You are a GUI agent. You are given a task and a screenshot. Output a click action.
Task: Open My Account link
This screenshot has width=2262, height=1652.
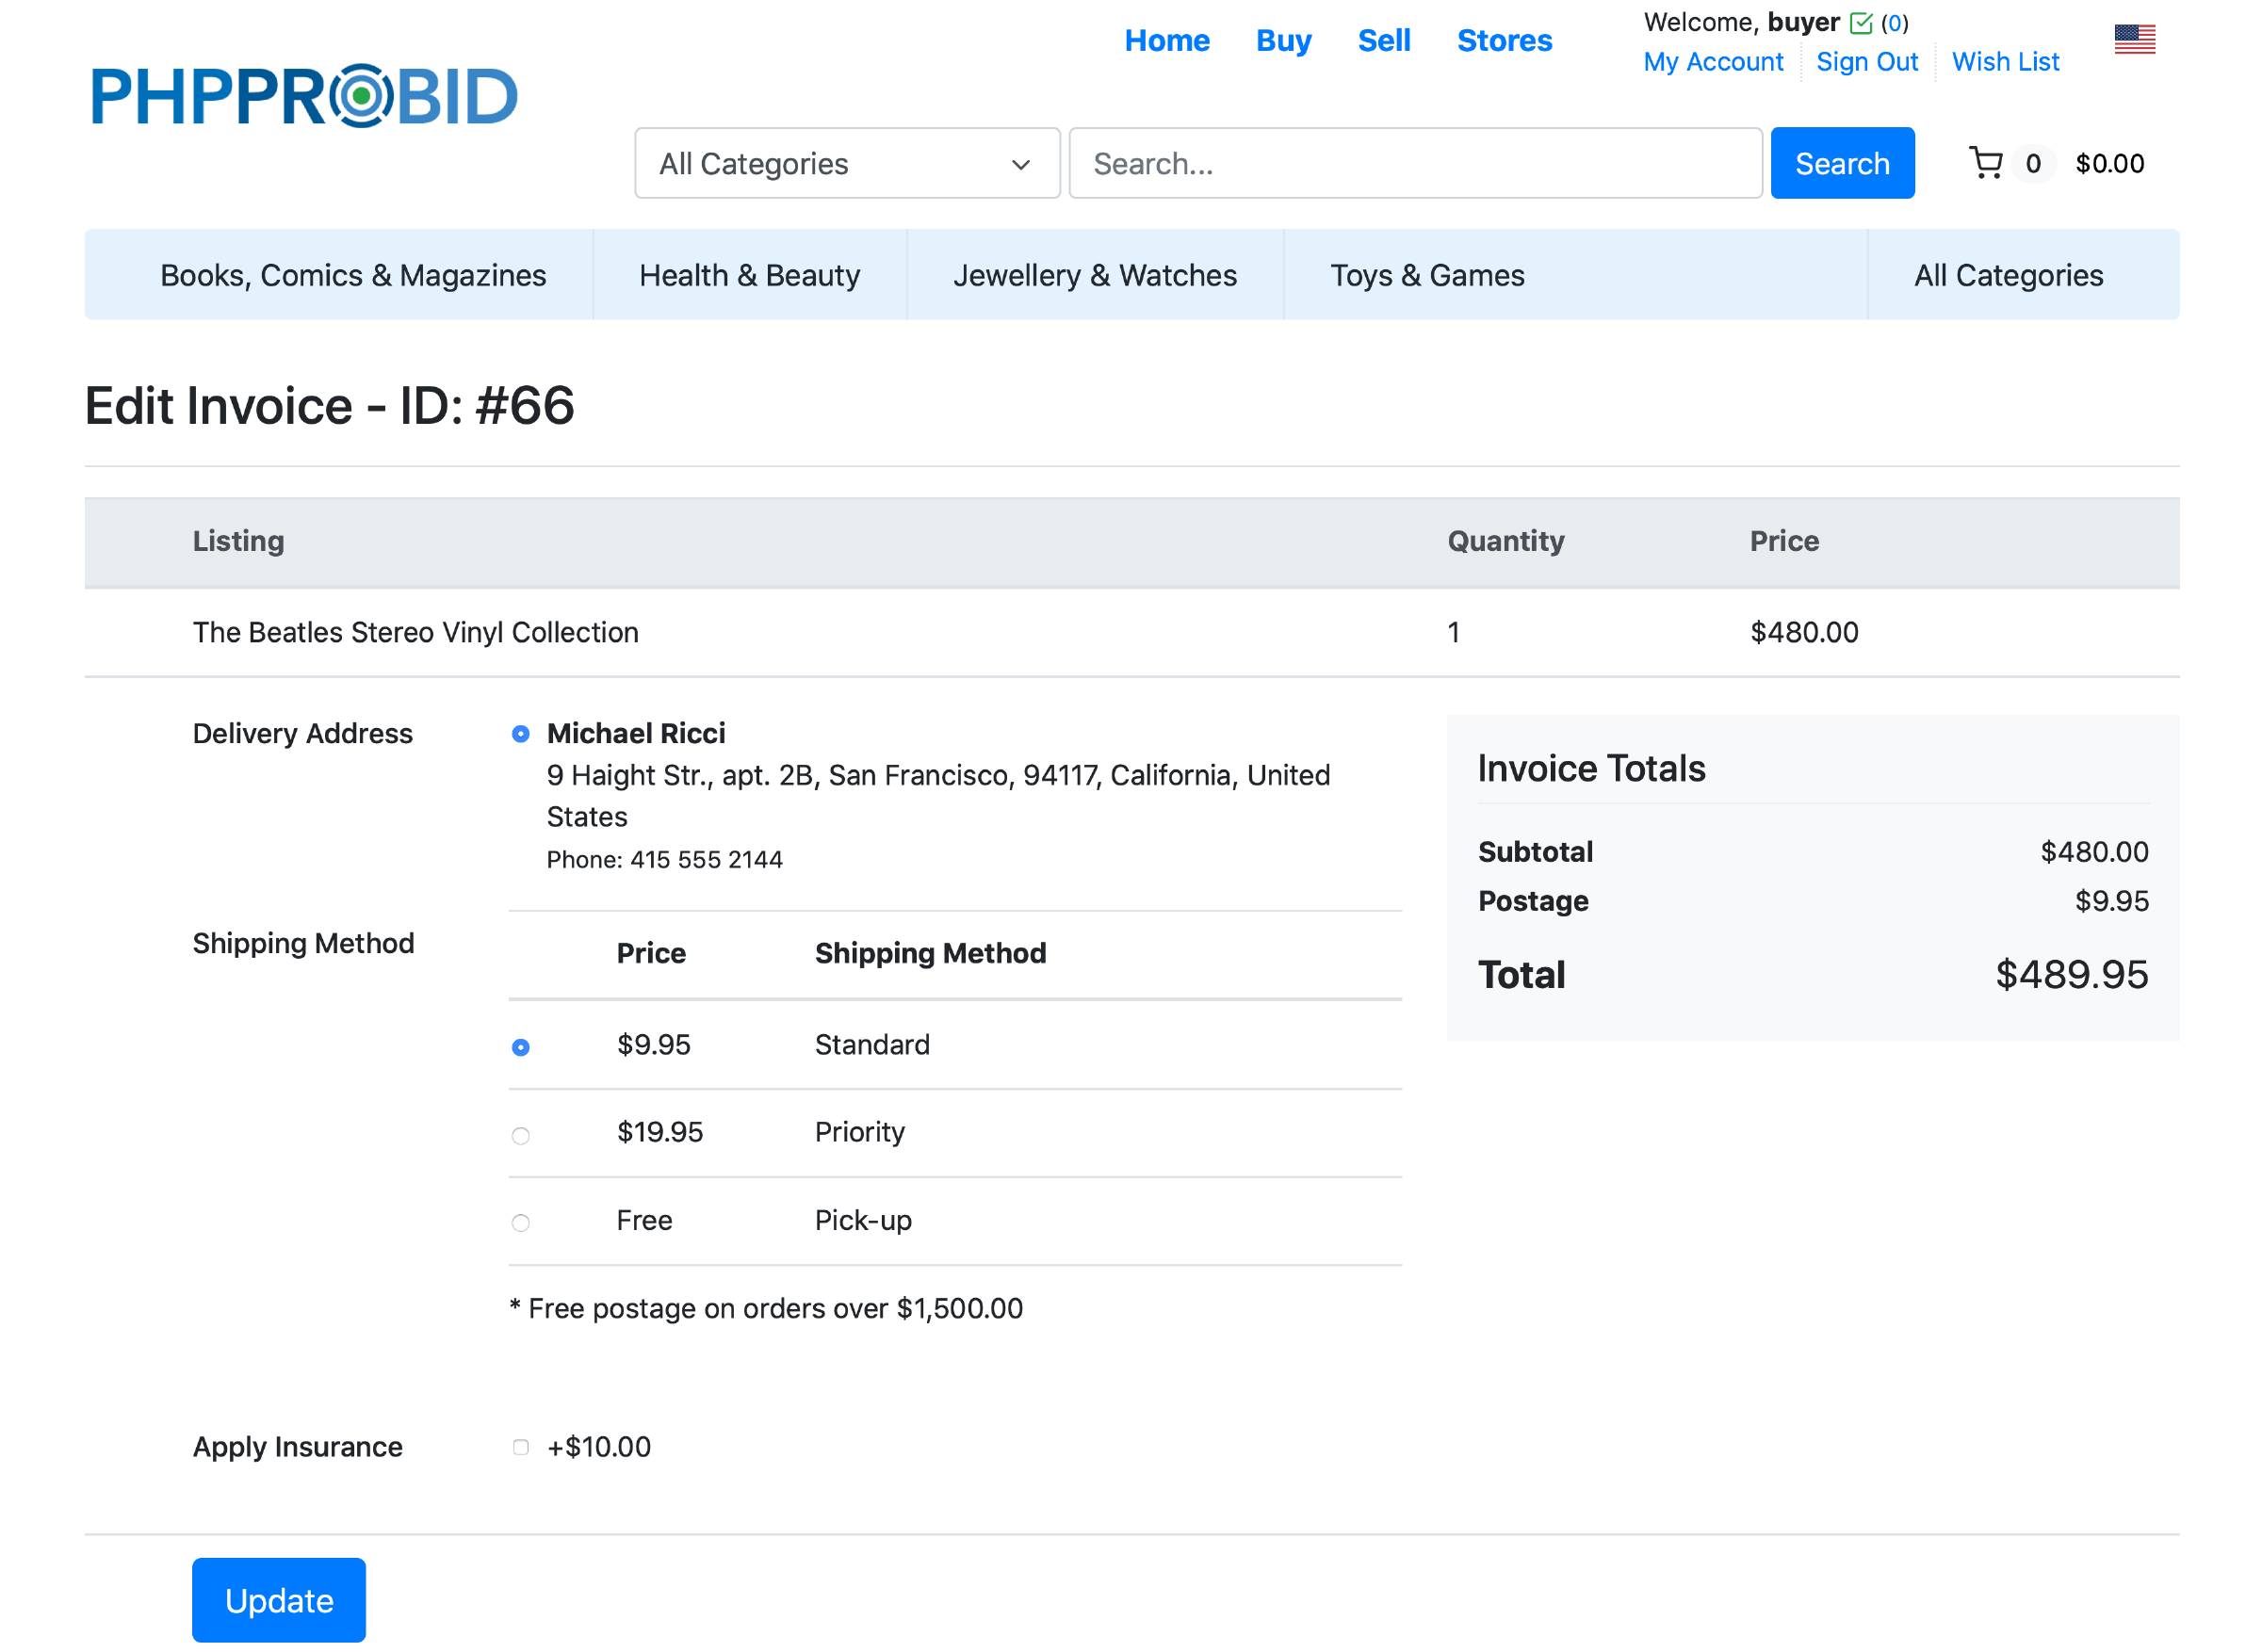[1712, 62]
